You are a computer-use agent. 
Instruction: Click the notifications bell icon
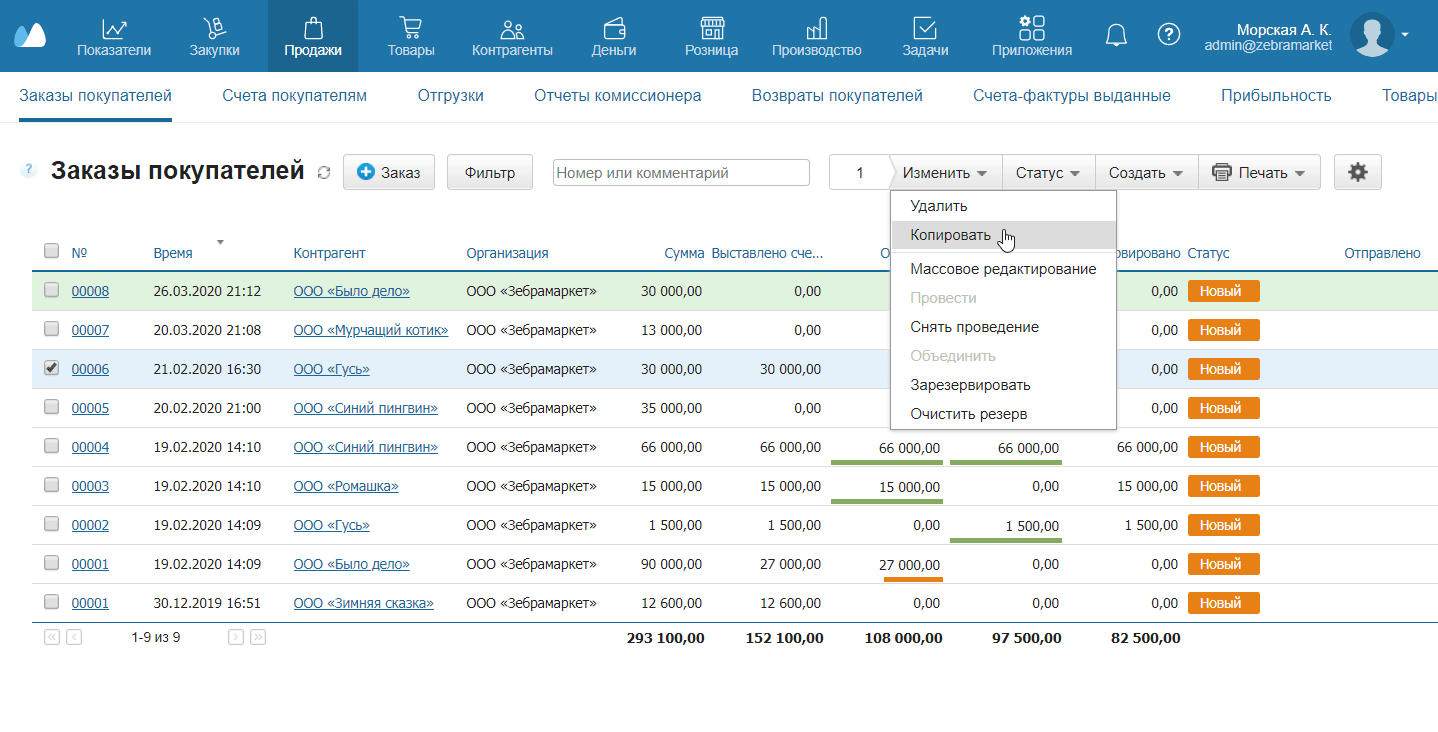coord(1116,35)
